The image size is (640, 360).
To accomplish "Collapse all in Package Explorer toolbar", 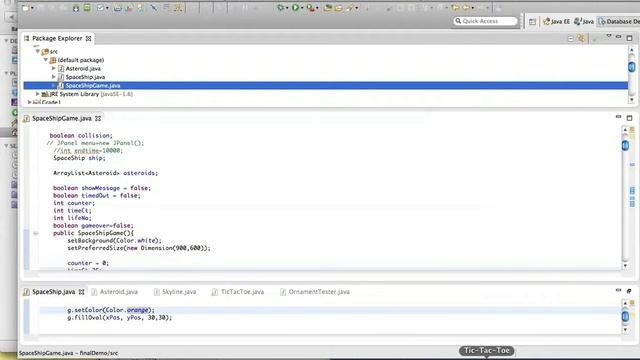I will (x=570, y=38).
